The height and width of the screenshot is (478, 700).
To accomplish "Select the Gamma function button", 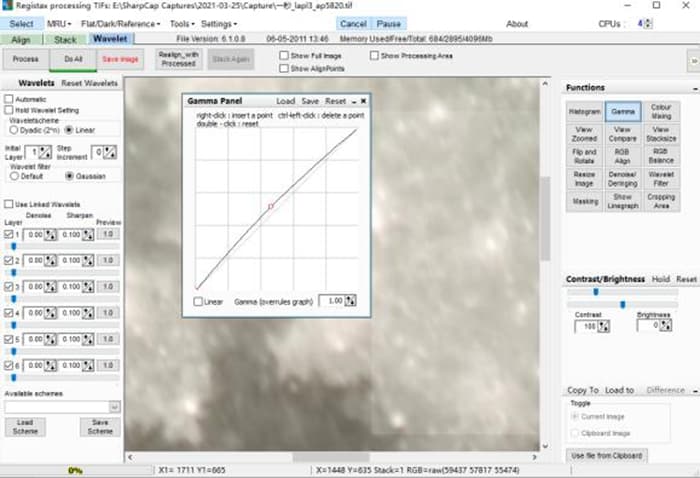I will point(622,112).
